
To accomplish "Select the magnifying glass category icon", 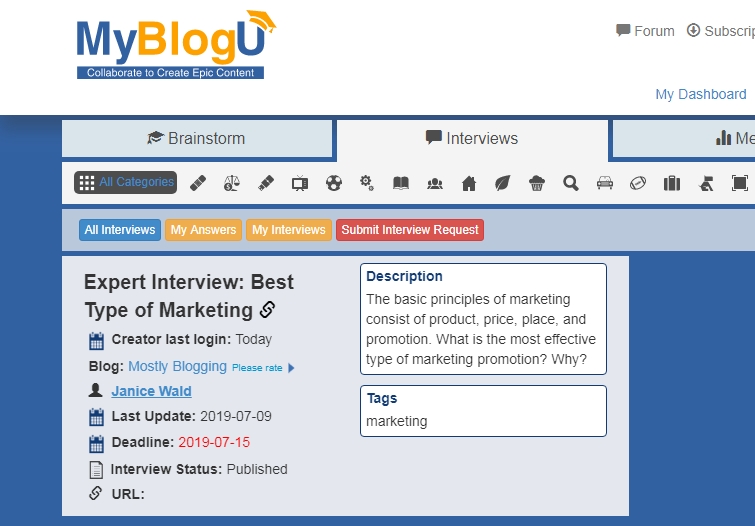I will (x=571, y=183).
